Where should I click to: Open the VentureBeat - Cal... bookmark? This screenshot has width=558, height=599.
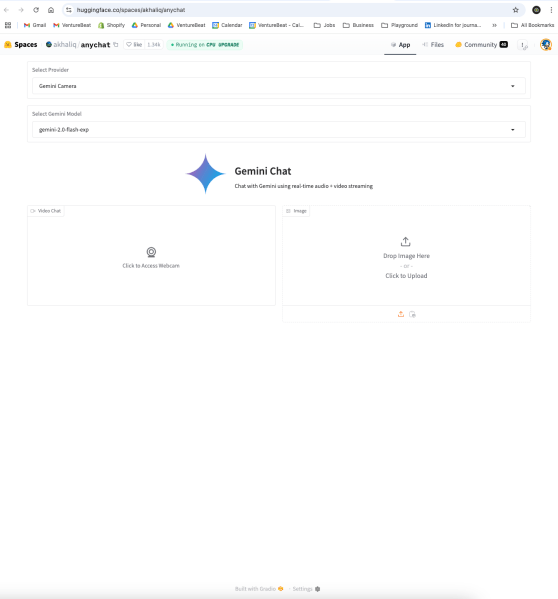tap(277, 25)
